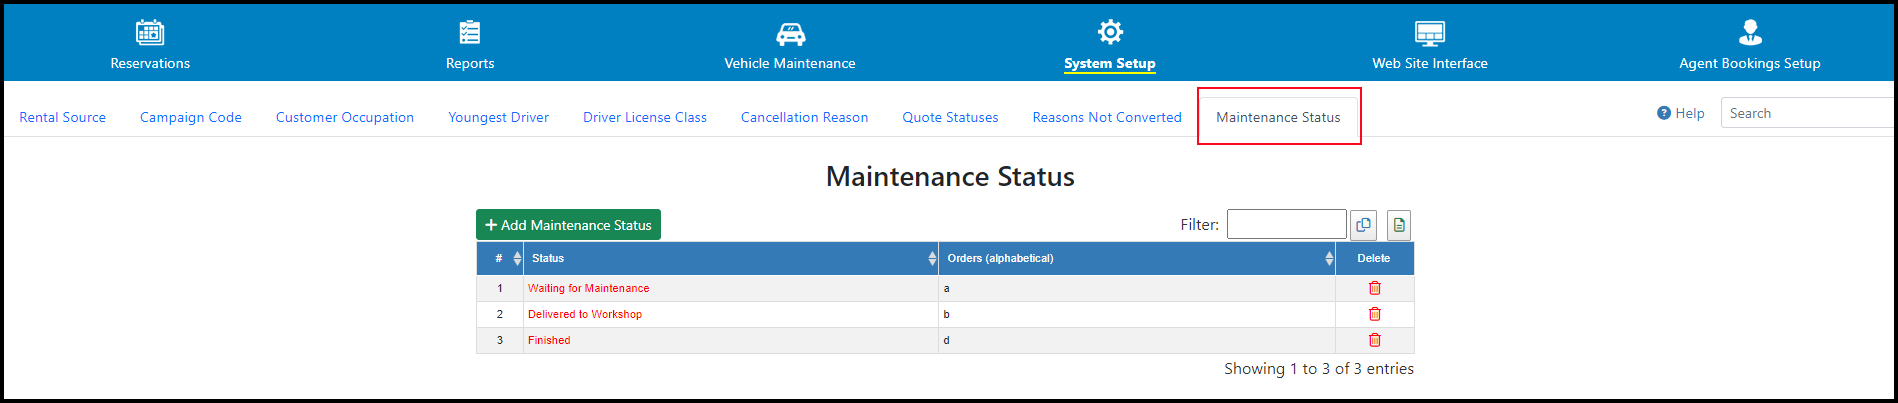Click the Agent Bookings Setup person icon
Screen dimensions: 1898x403
[x=1750, y=32]
